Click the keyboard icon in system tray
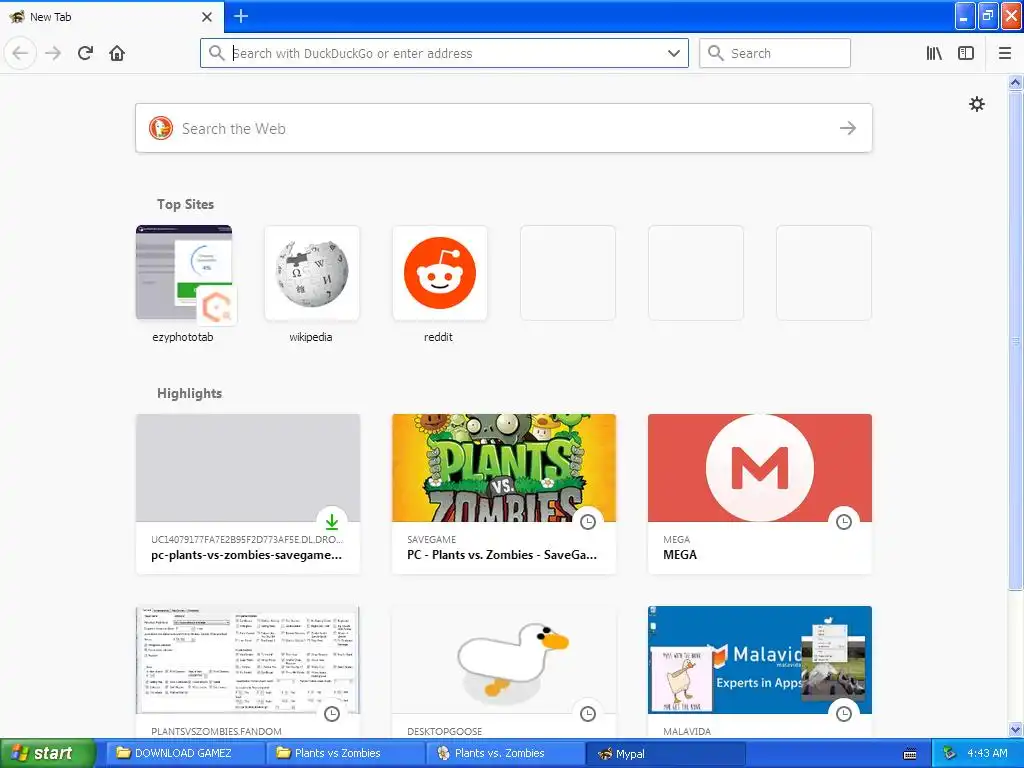Screen dimensions: 1024x768 pyautogui.click(x=910, y=754)
